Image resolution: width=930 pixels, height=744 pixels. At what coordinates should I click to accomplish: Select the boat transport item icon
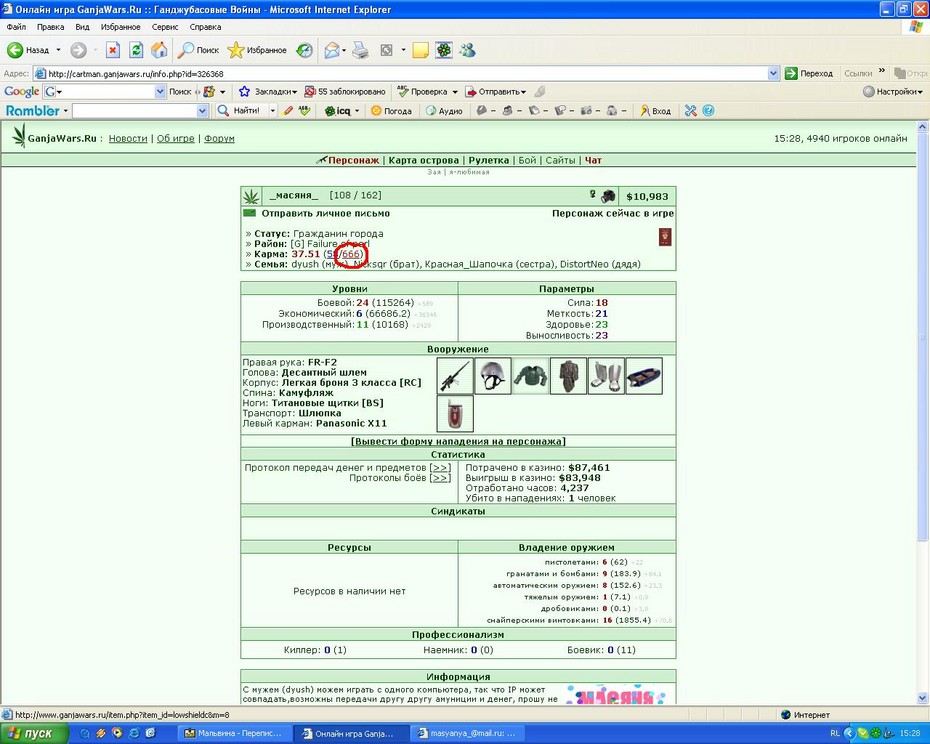[x=644, y=376]
